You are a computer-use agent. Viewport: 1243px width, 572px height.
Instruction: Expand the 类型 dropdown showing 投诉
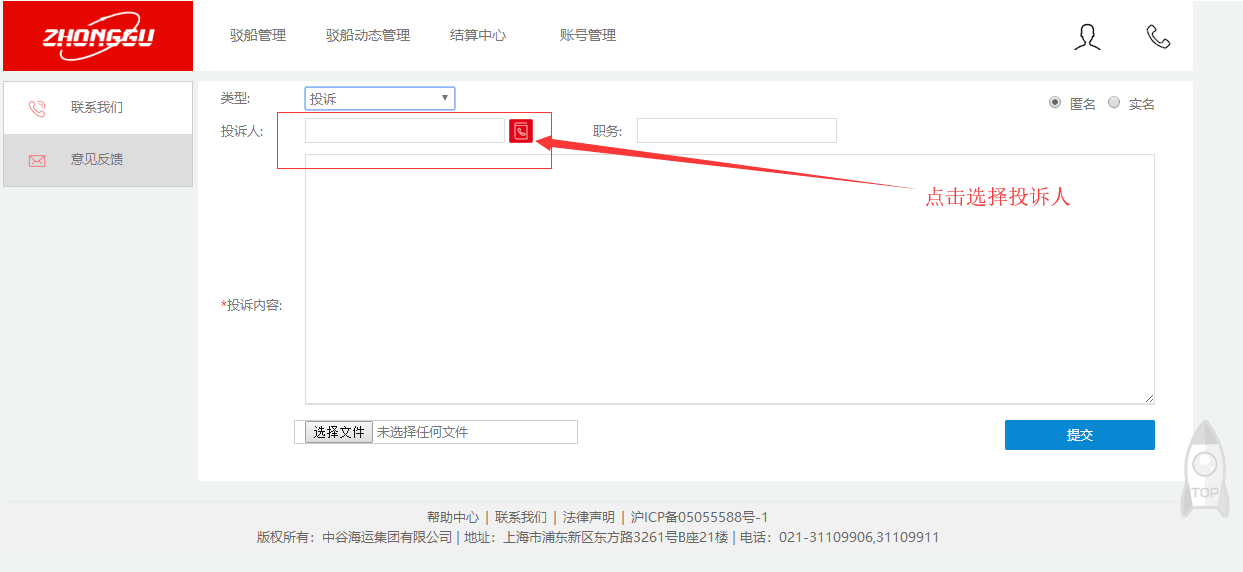click(380, 98)
